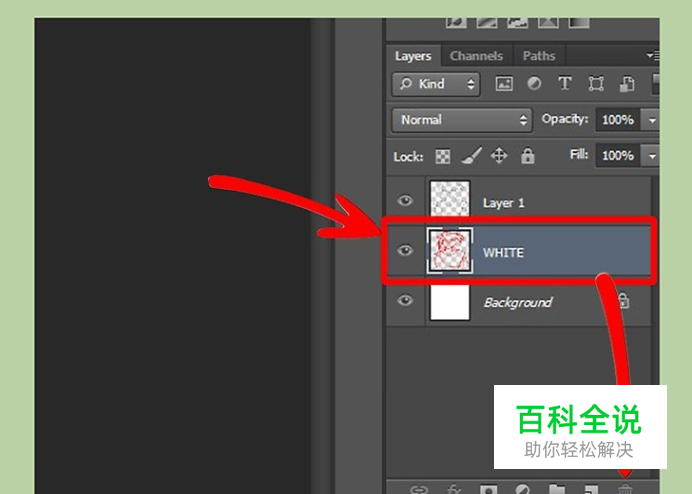The height and width of the screenshot is (494, 692).
Task: Select the layer named Background
Action: (518, 303)
